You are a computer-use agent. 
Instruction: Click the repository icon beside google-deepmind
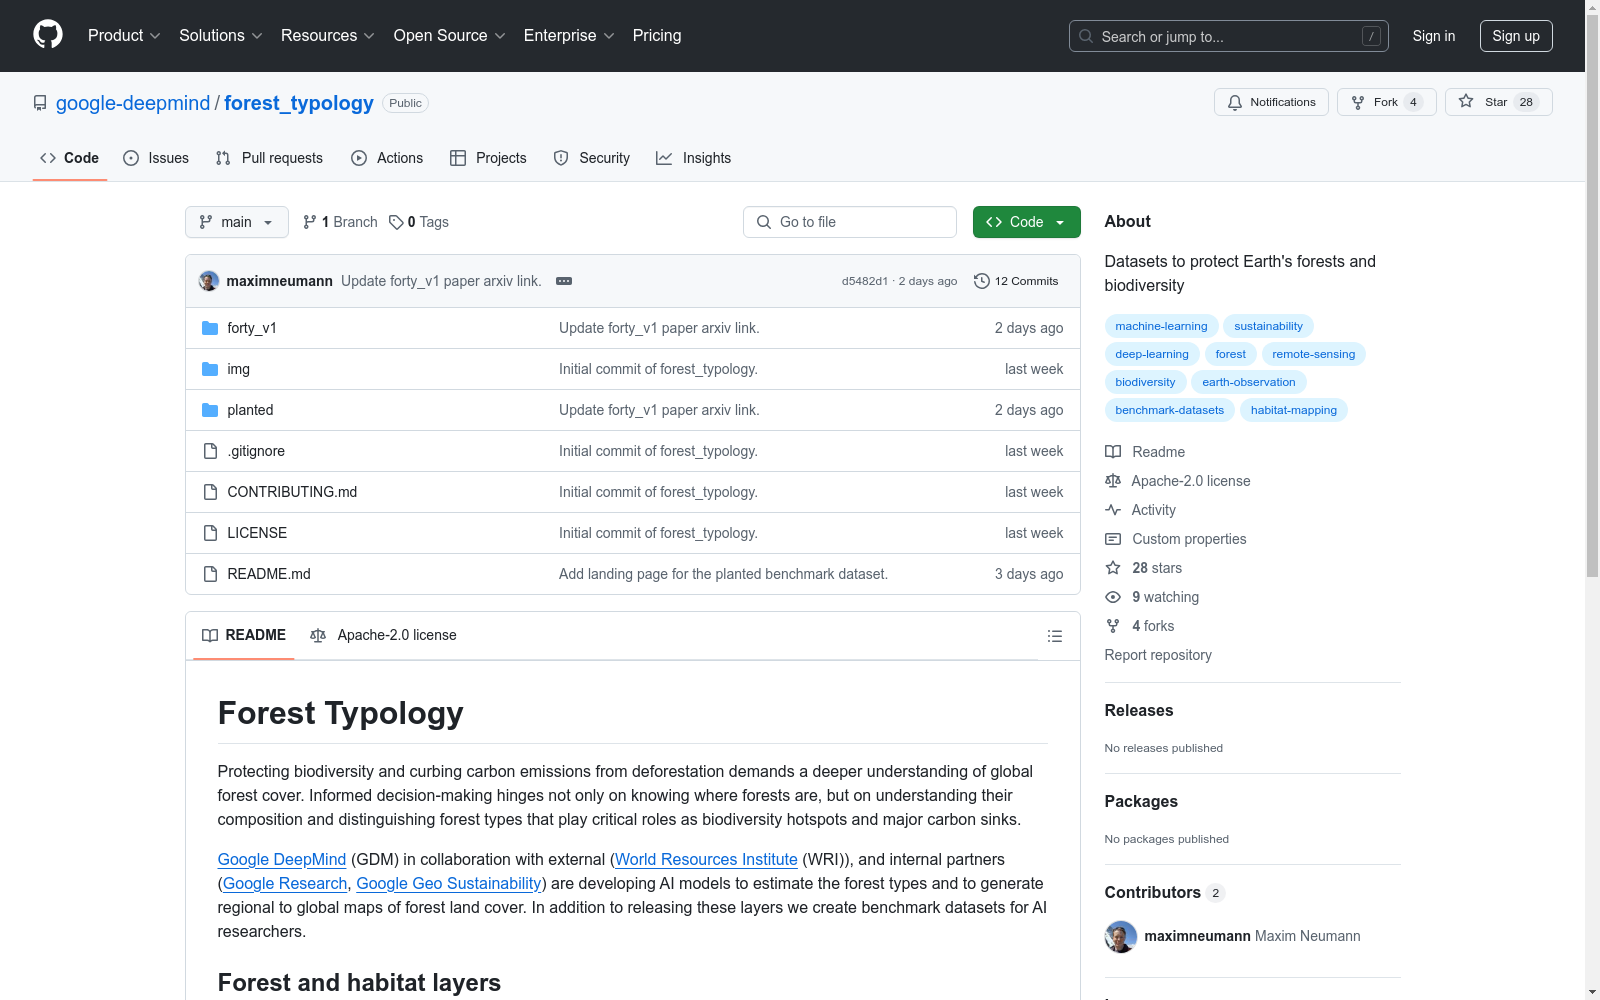tap(40, 103)
